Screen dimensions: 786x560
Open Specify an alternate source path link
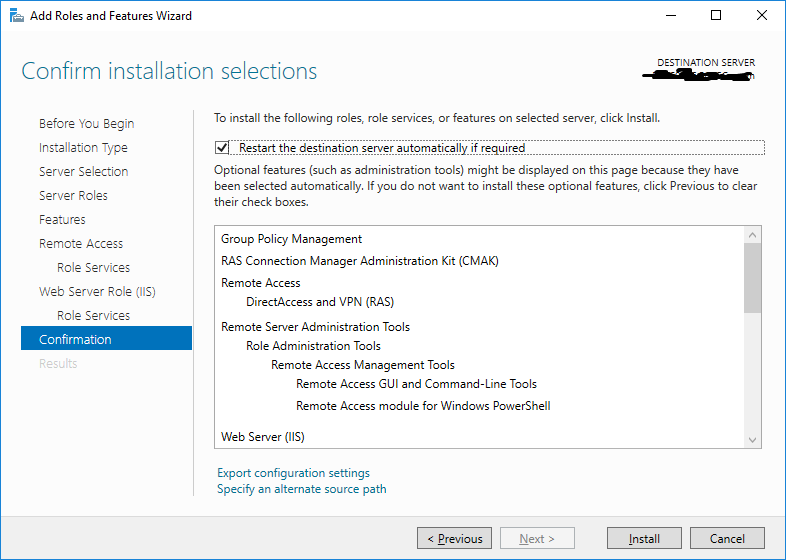pos(301,489)
